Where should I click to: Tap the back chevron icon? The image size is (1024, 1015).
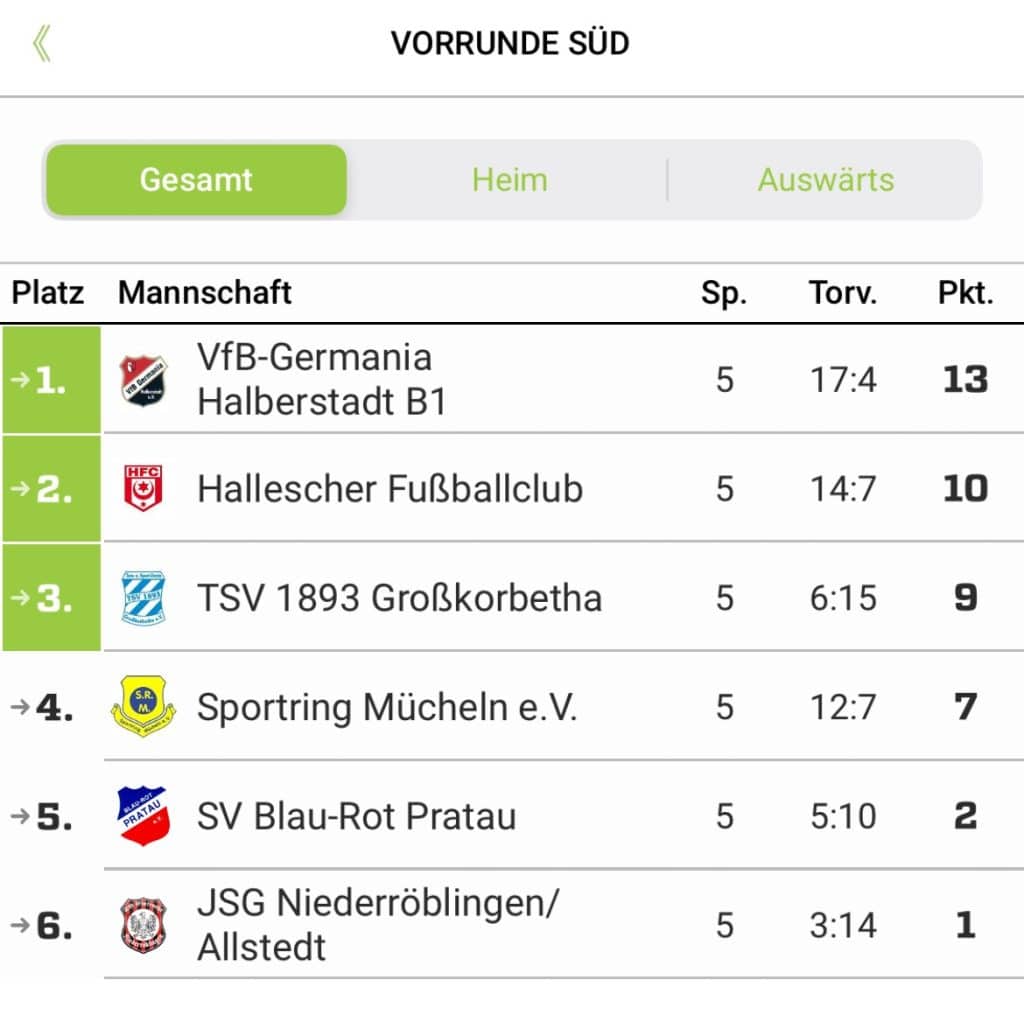pyautogui.click(x=41, y=44)
